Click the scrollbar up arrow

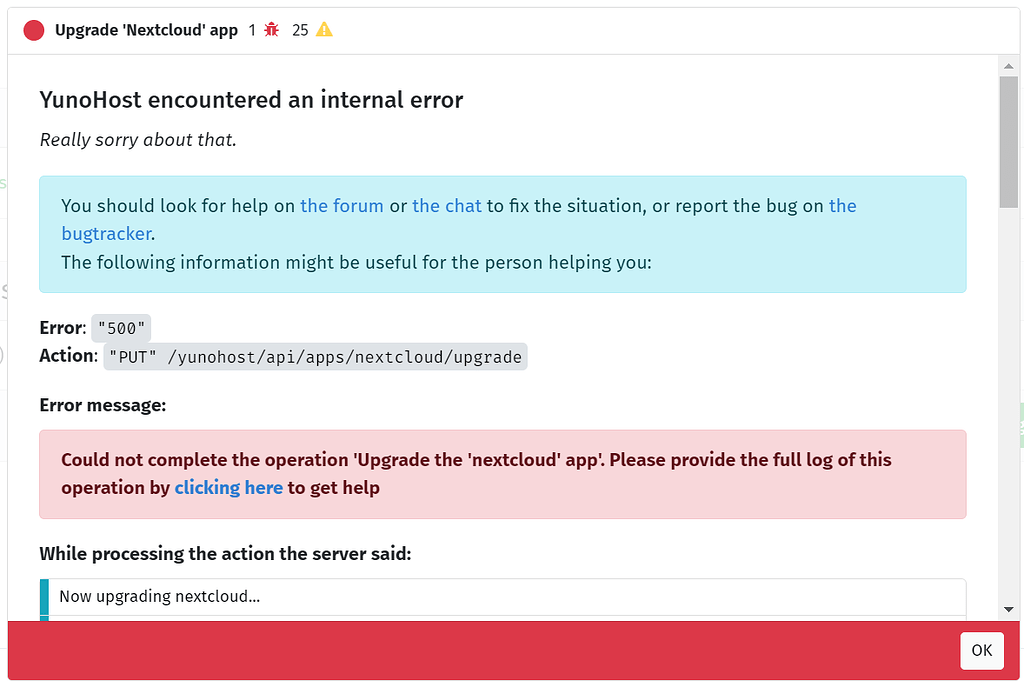point(1008,66)
